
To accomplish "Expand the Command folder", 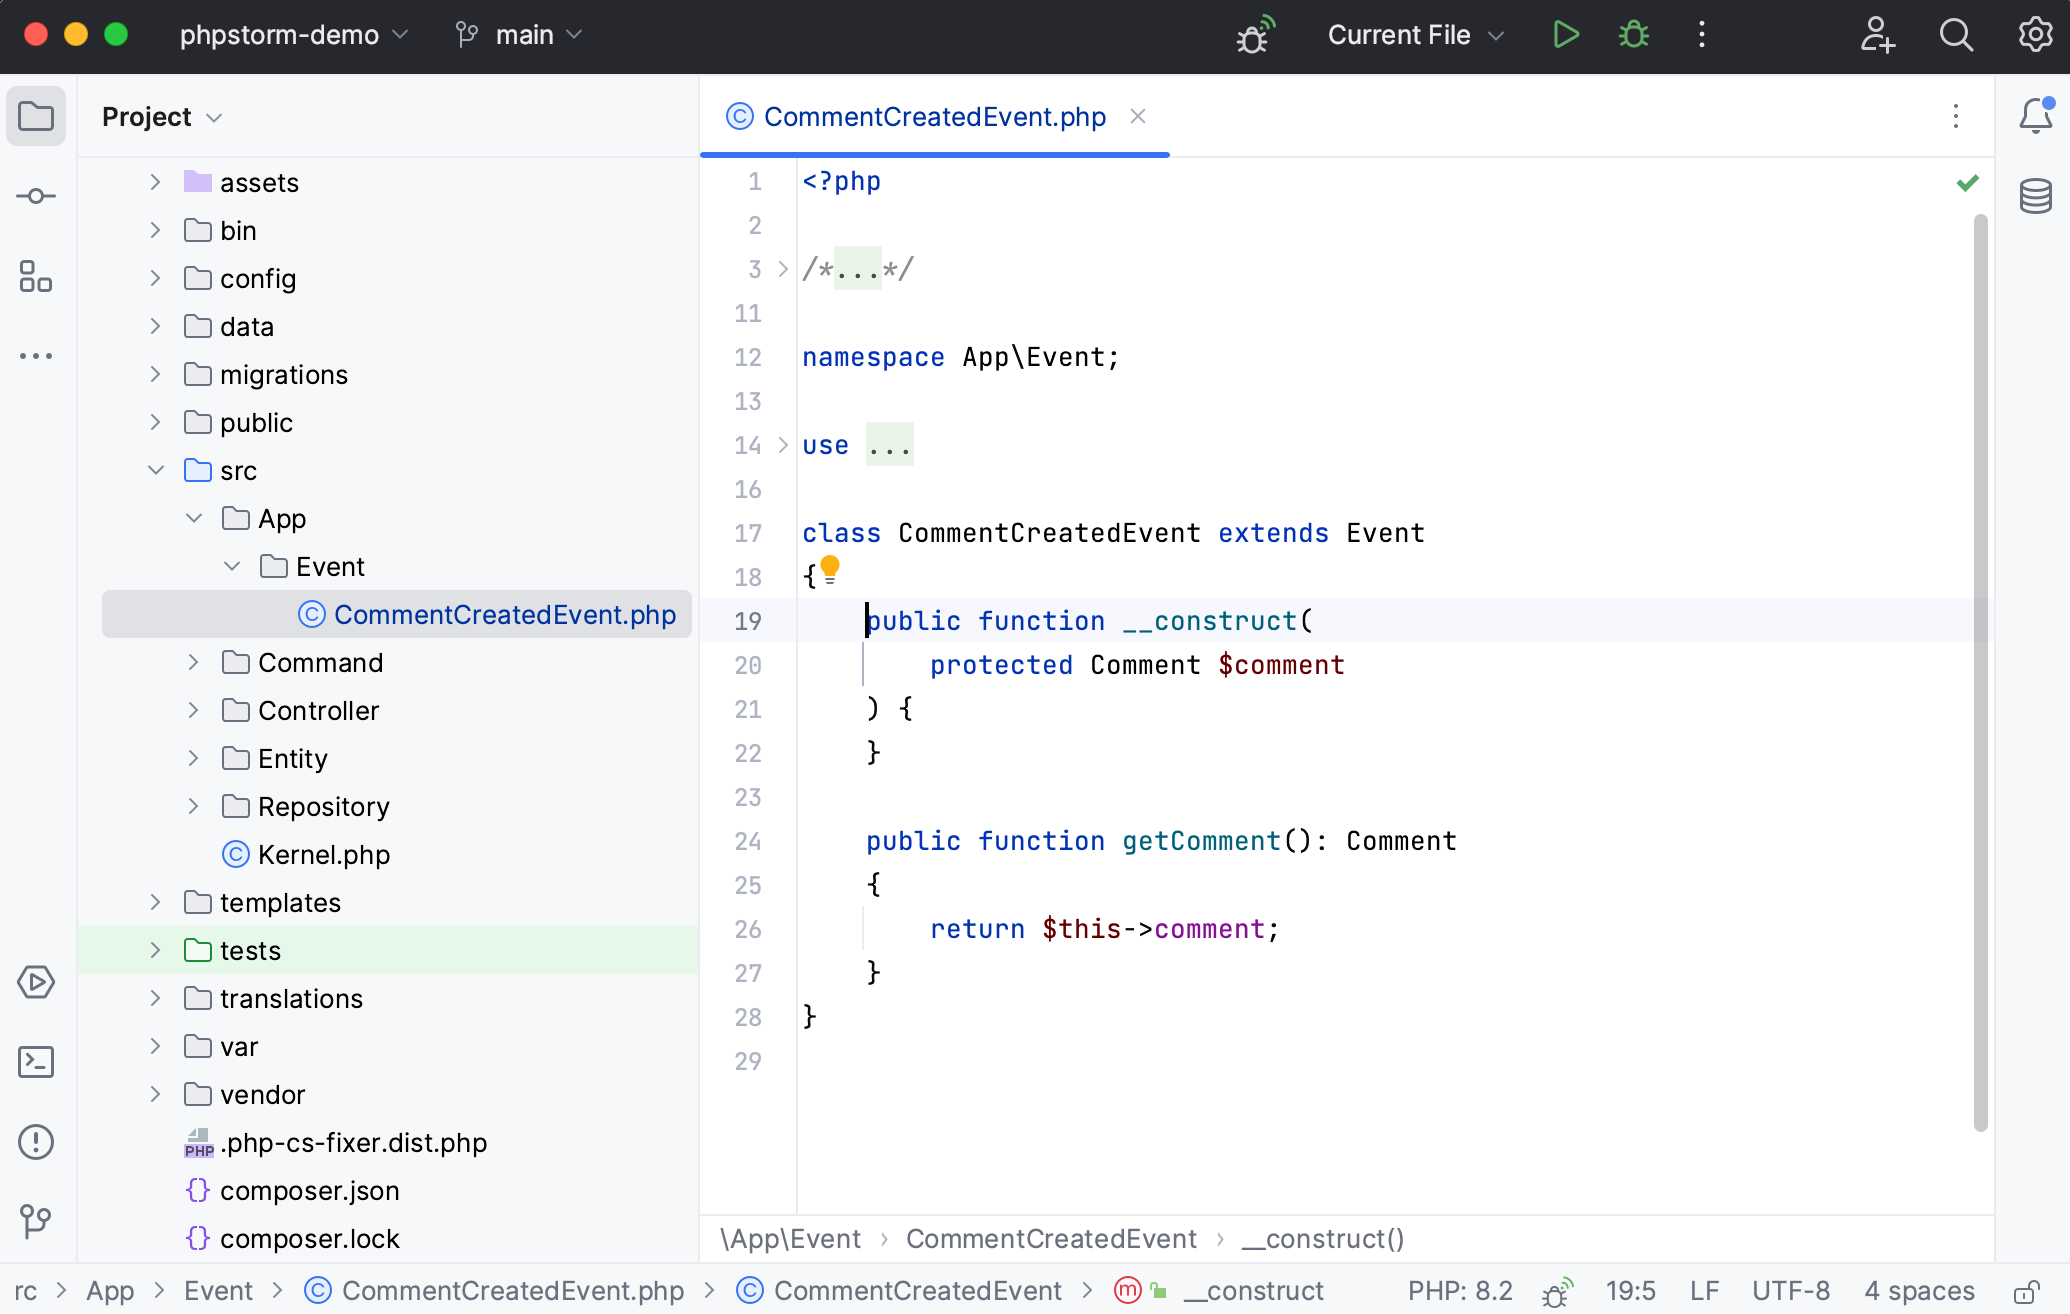I will [x=193, y=662].
